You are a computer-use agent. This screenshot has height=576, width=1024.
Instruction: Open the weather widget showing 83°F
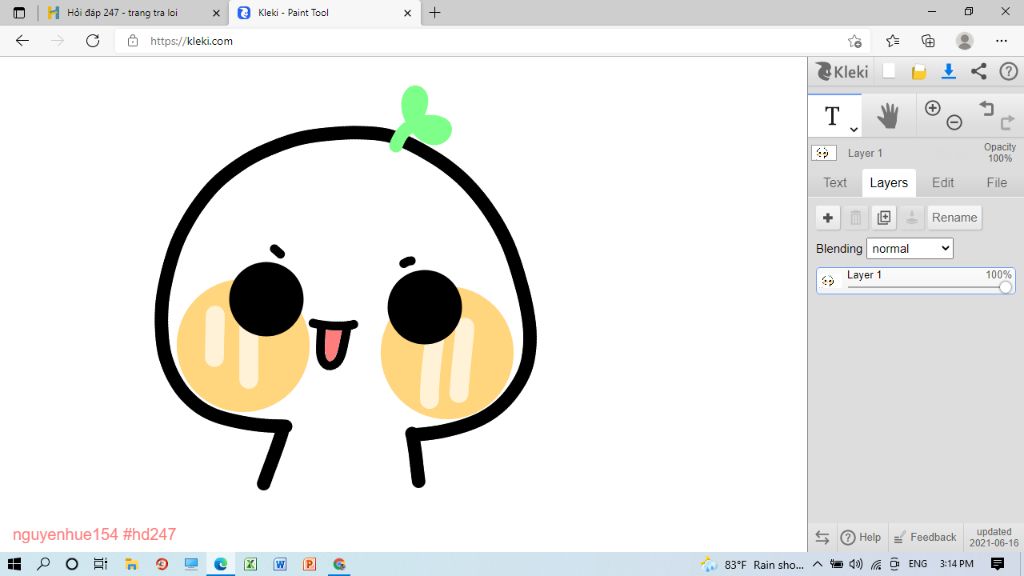coord(751,564)
